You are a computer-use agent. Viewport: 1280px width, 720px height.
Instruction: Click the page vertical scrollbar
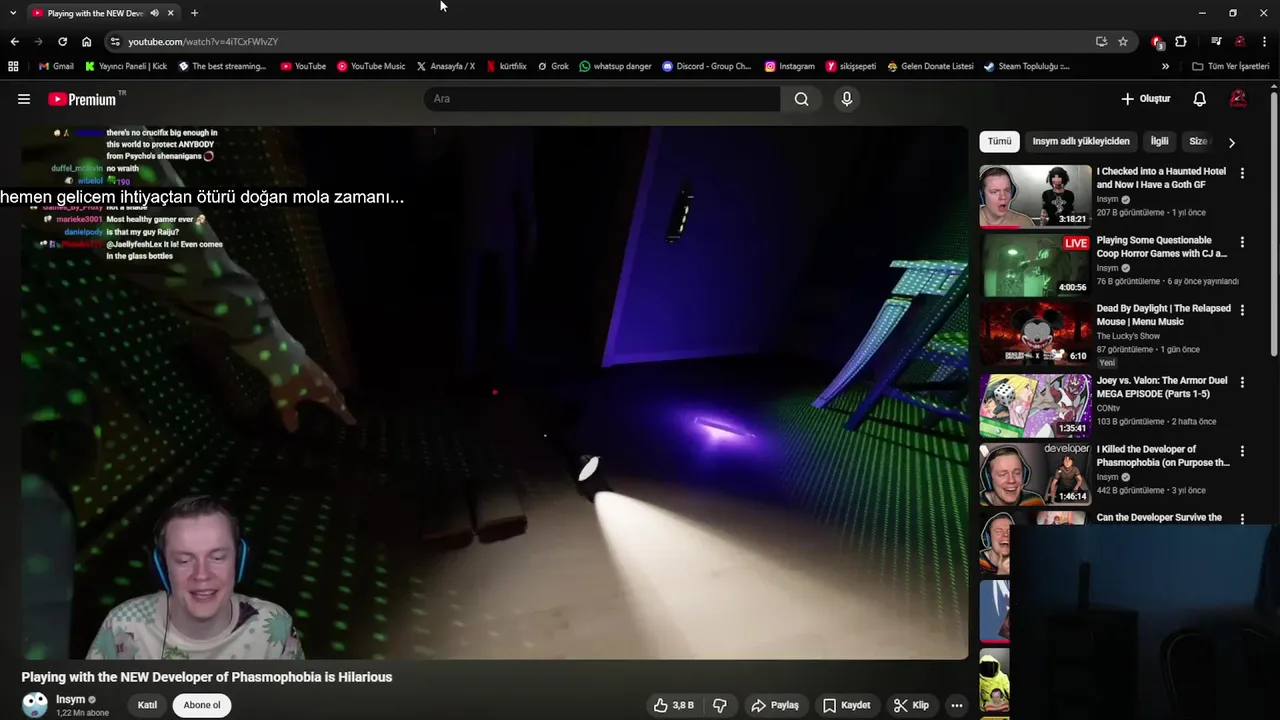1274,225
